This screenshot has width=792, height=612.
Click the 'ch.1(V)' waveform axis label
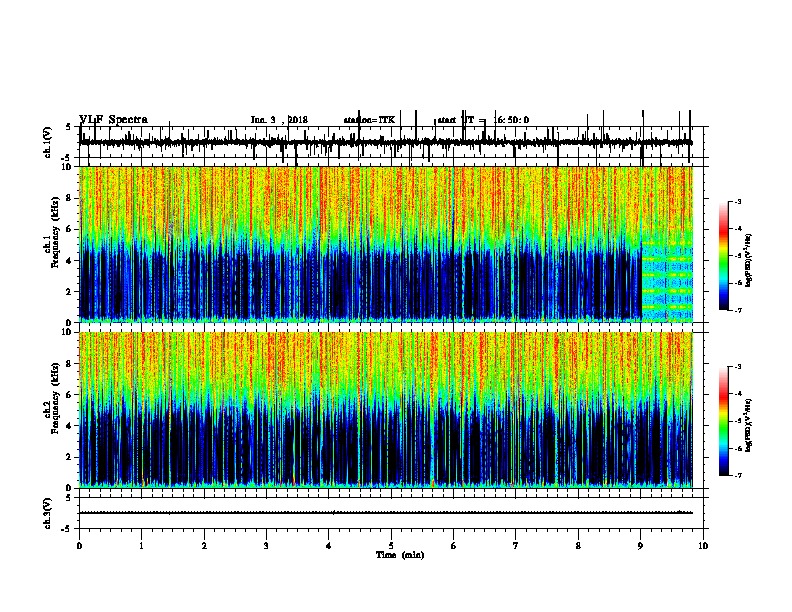click(x=48, y=142)
